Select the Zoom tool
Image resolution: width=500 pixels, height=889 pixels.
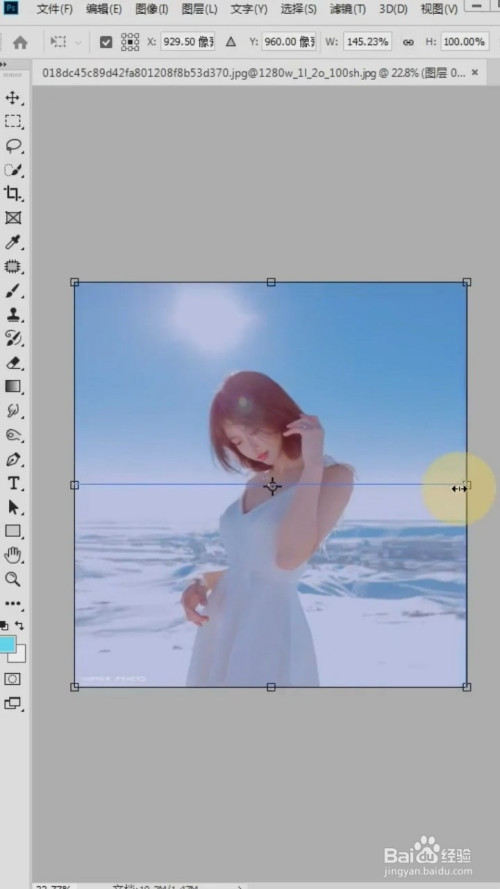pos(12,579)
